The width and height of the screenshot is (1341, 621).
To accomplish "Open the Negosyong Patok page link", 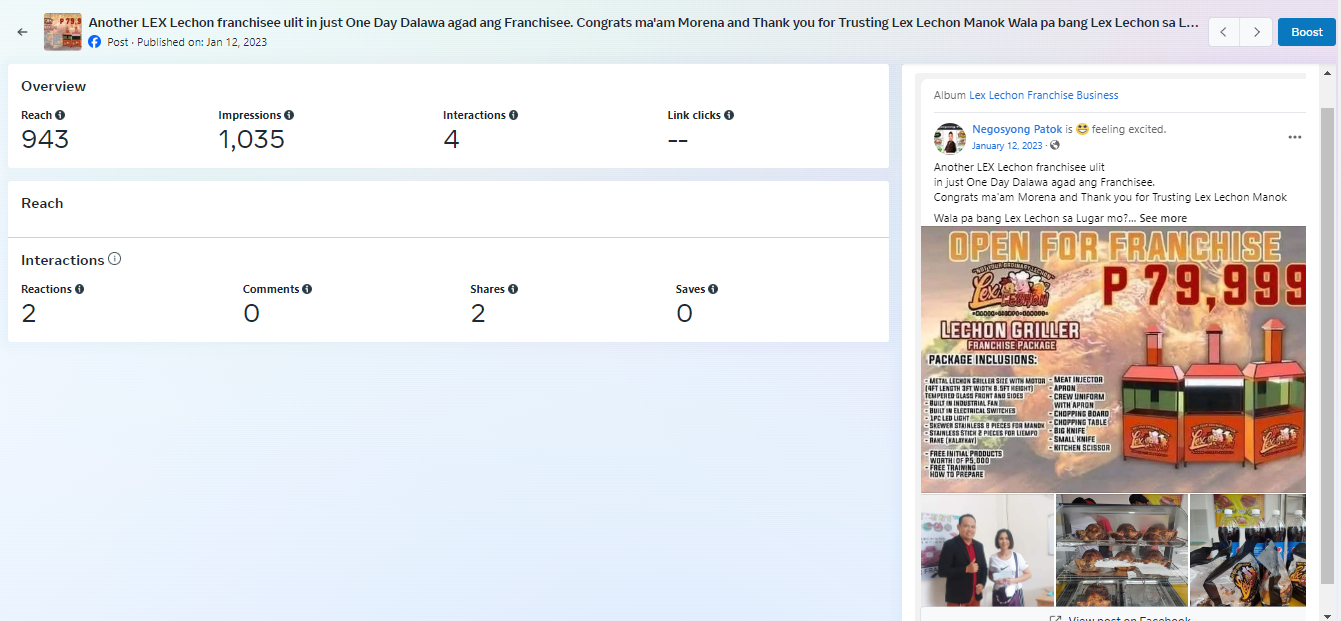I will pyautogui.click(x=1017, y=129).
